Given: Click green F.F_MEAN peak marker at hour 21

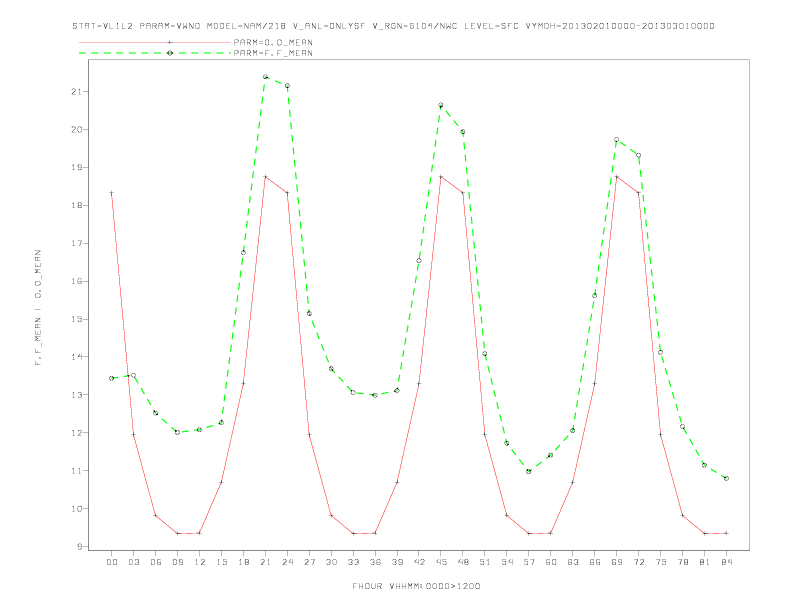Looking at the screenshot, I should tap(265, 77).
